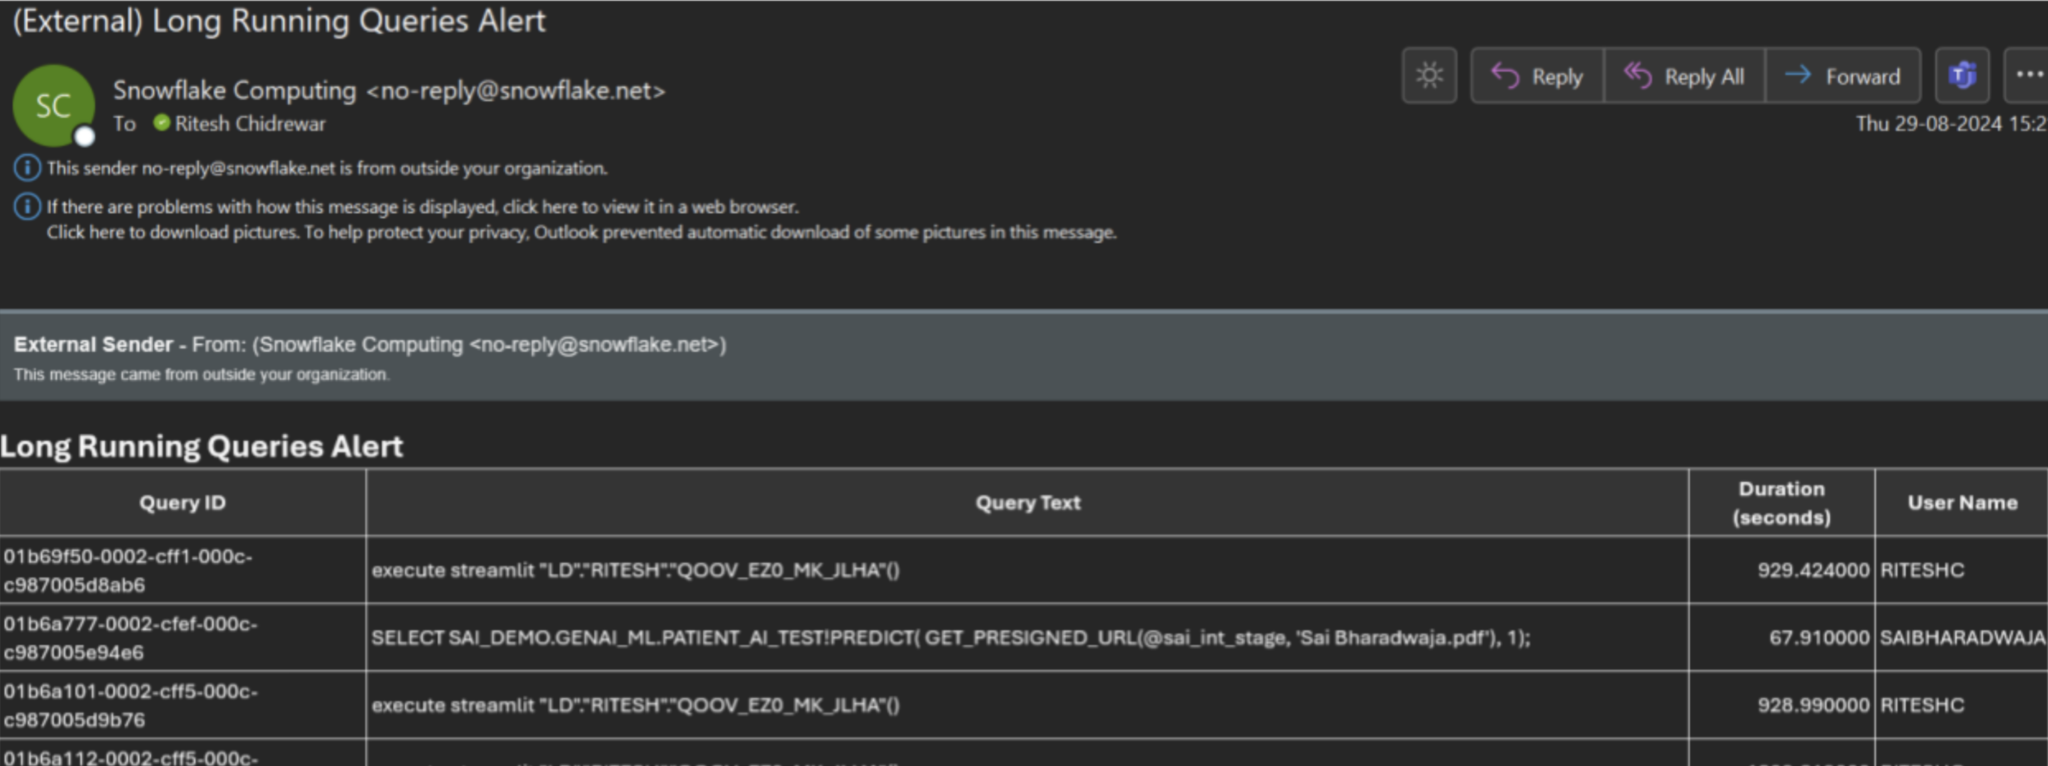
Task: Click the Reply button
Action: [x=1538, y=76]
